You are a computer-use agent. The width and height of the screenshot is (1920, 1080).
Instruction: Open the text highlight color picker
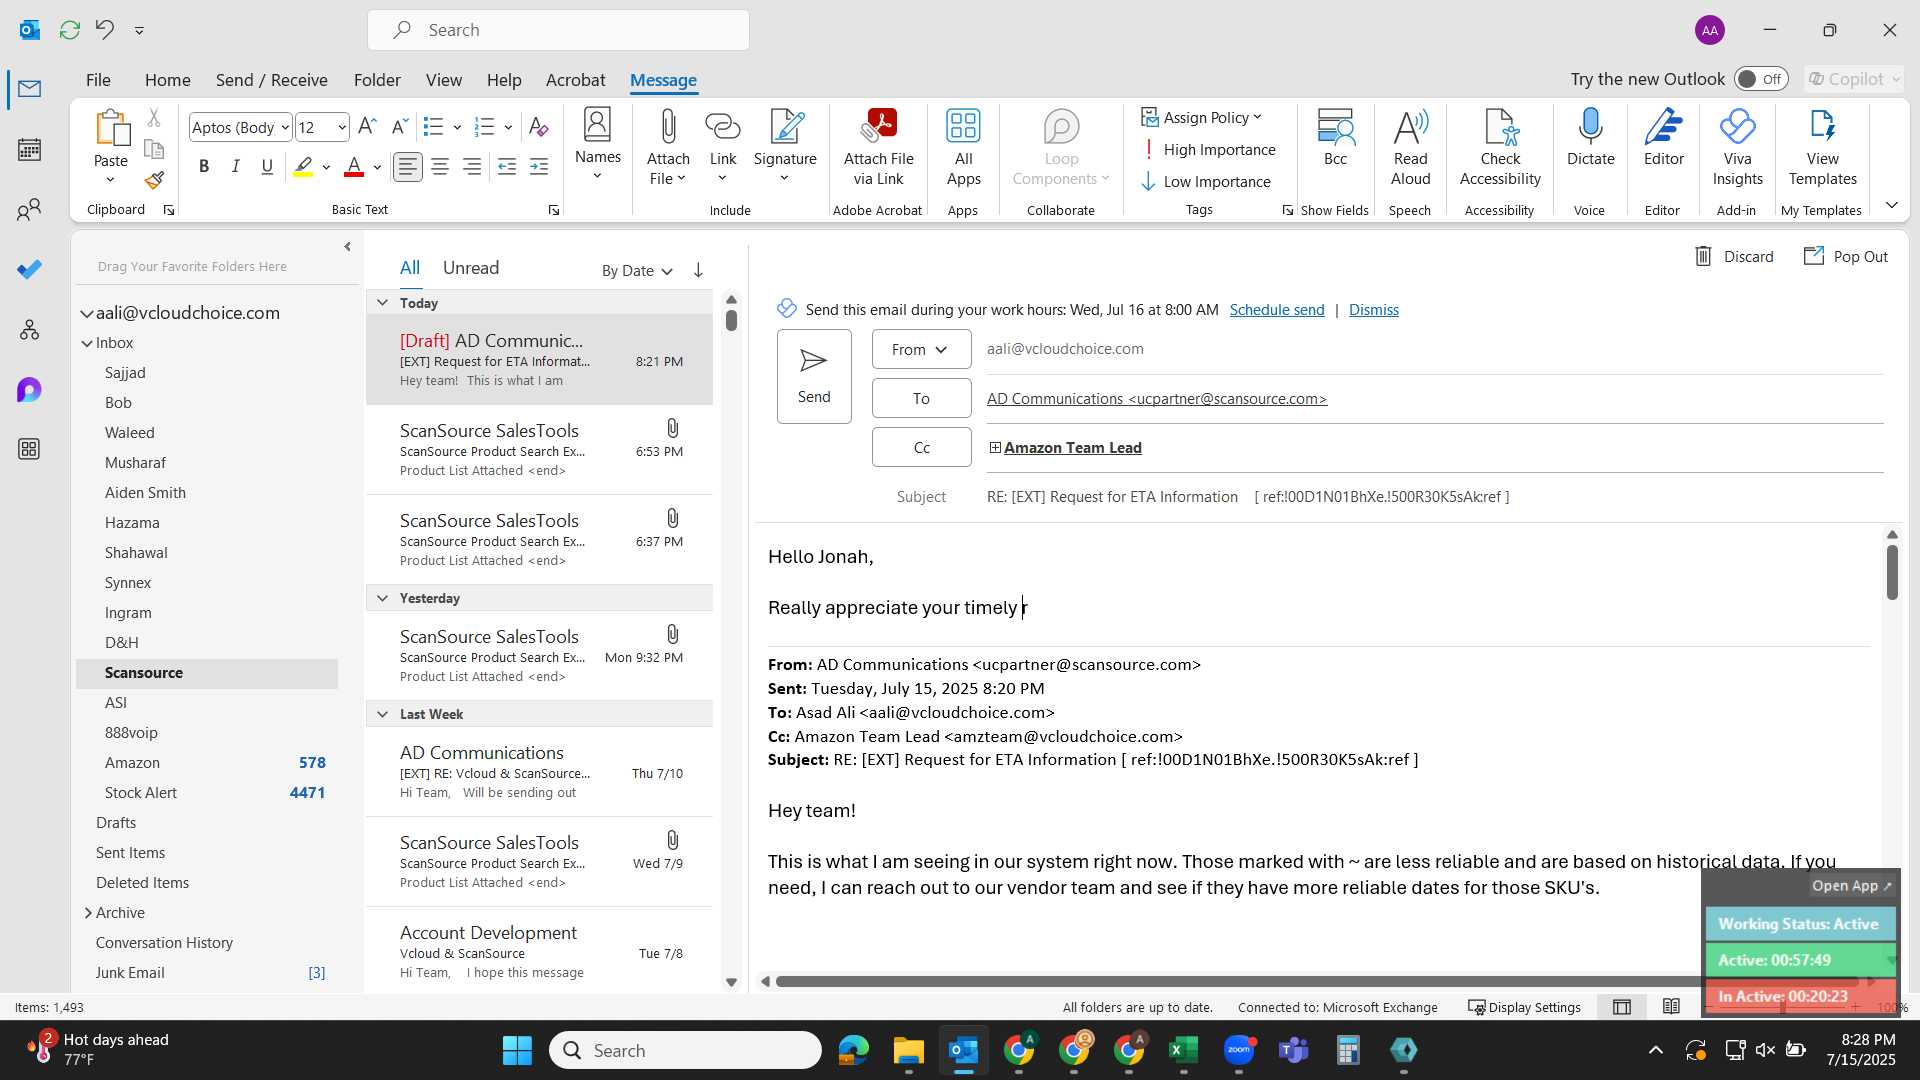pos(326,167)
